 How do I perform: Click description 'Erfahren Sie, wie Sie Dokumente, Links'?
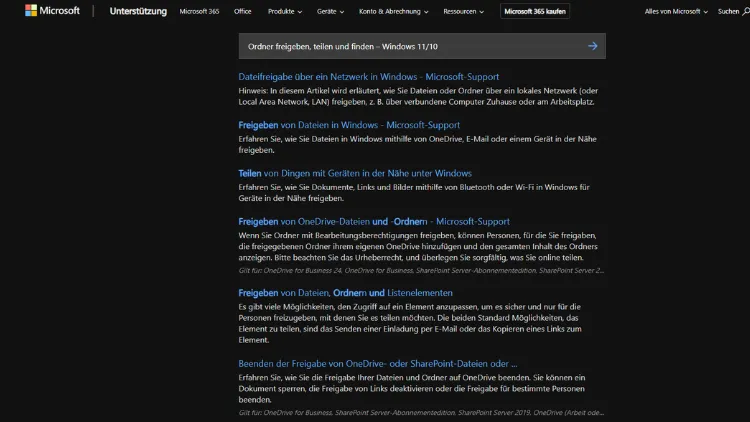[x=414, y=193]
